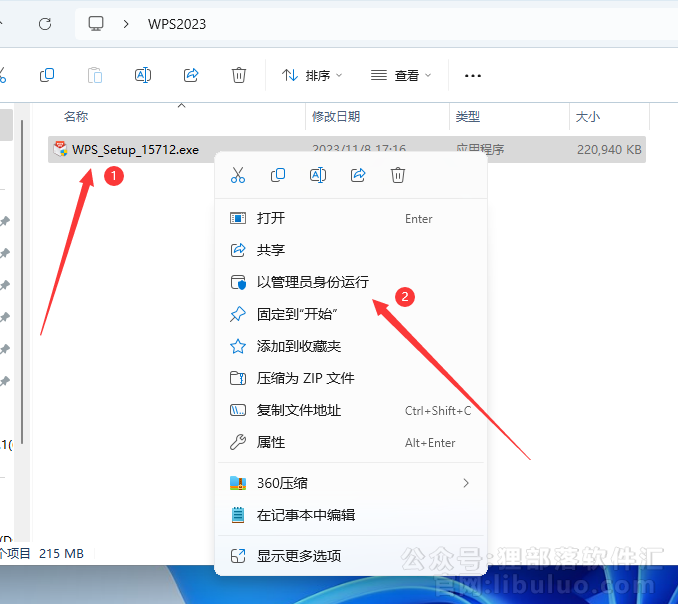Expand the 360压缩 submenu arrow

point(466,483)
